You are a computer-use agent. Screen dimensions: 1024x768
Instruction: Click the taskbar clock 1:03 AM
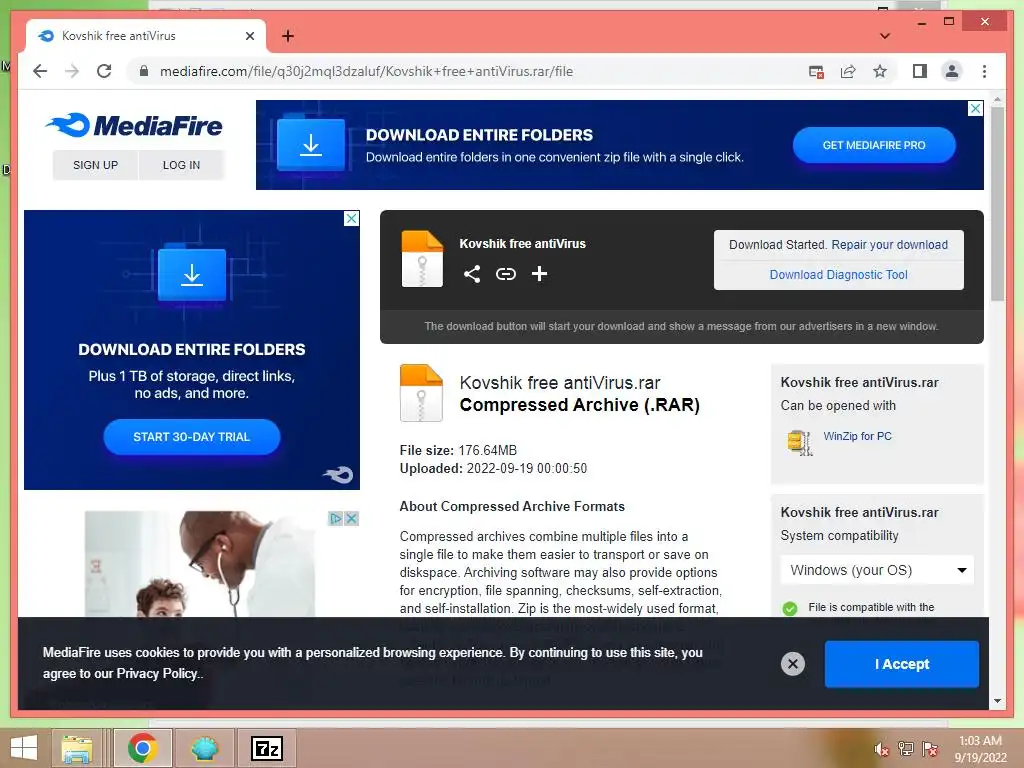pos(980,741)
